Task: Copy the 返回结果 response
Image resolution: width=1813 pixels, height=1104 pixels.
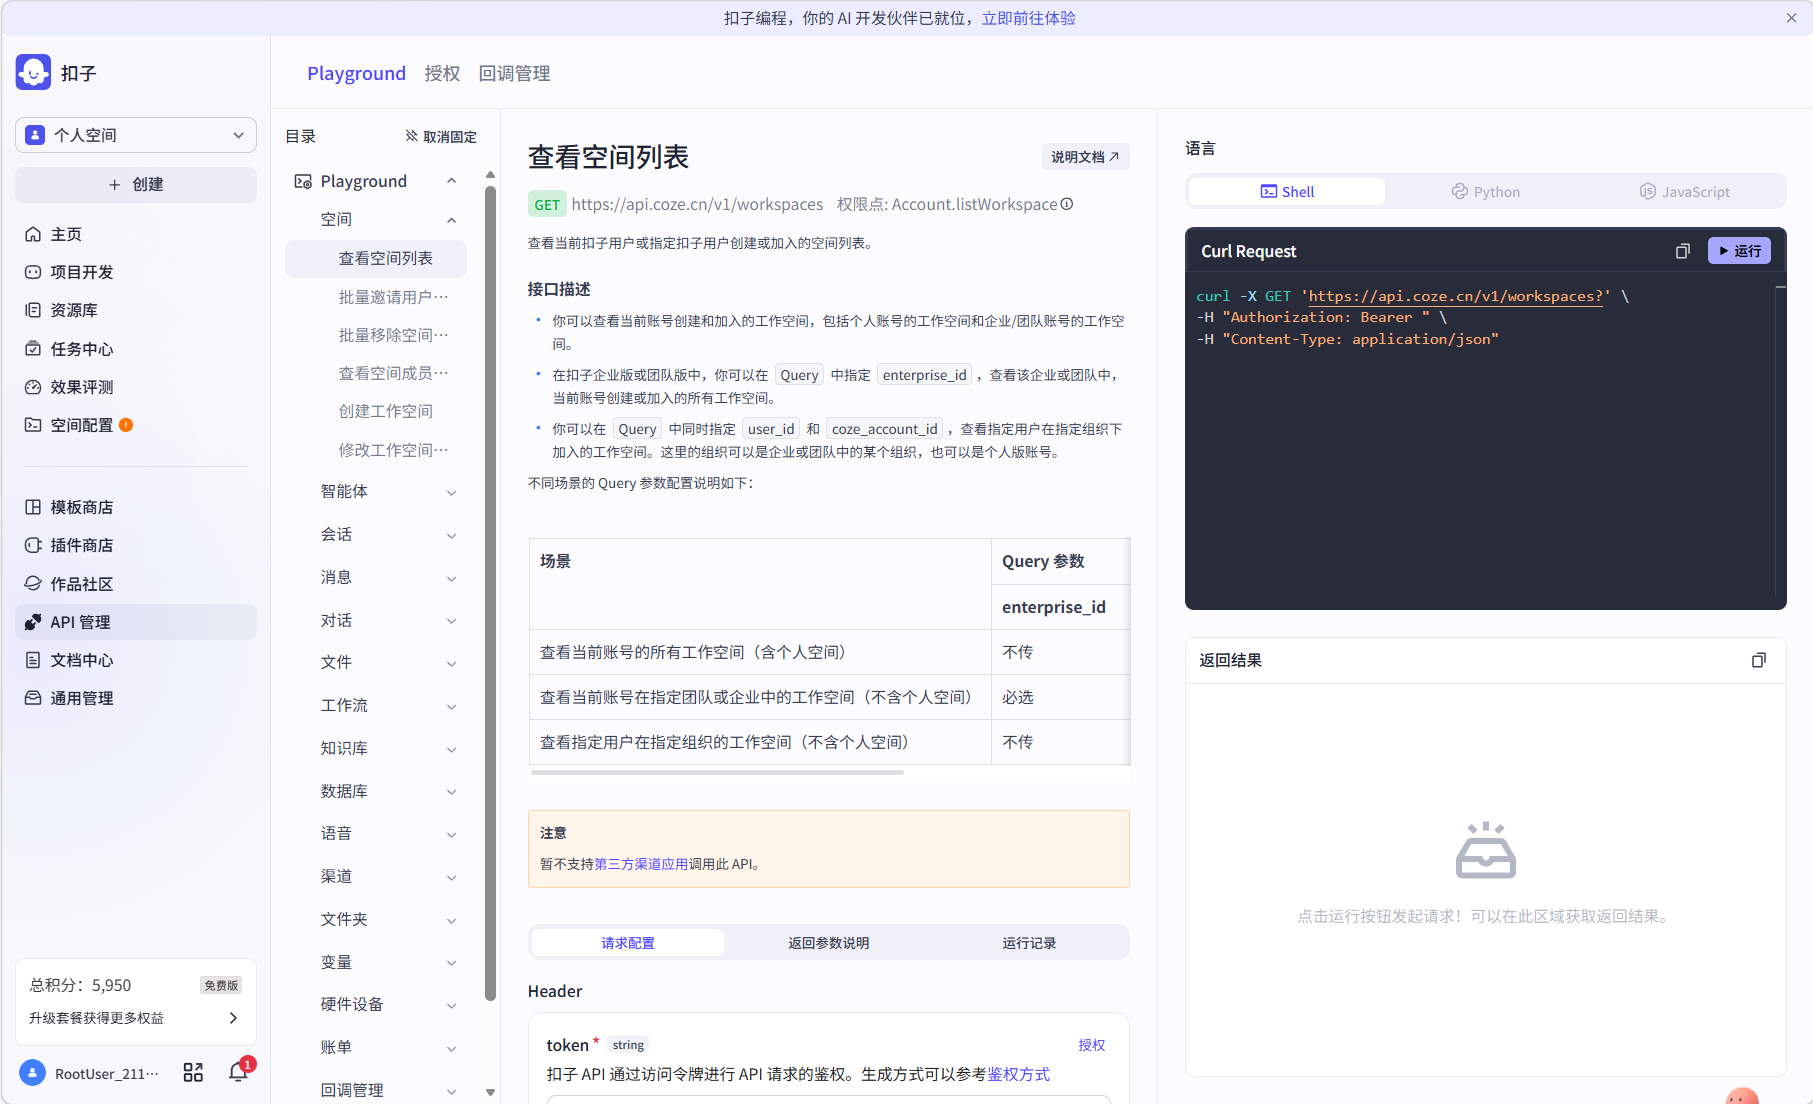Action: click(1759, 660)
